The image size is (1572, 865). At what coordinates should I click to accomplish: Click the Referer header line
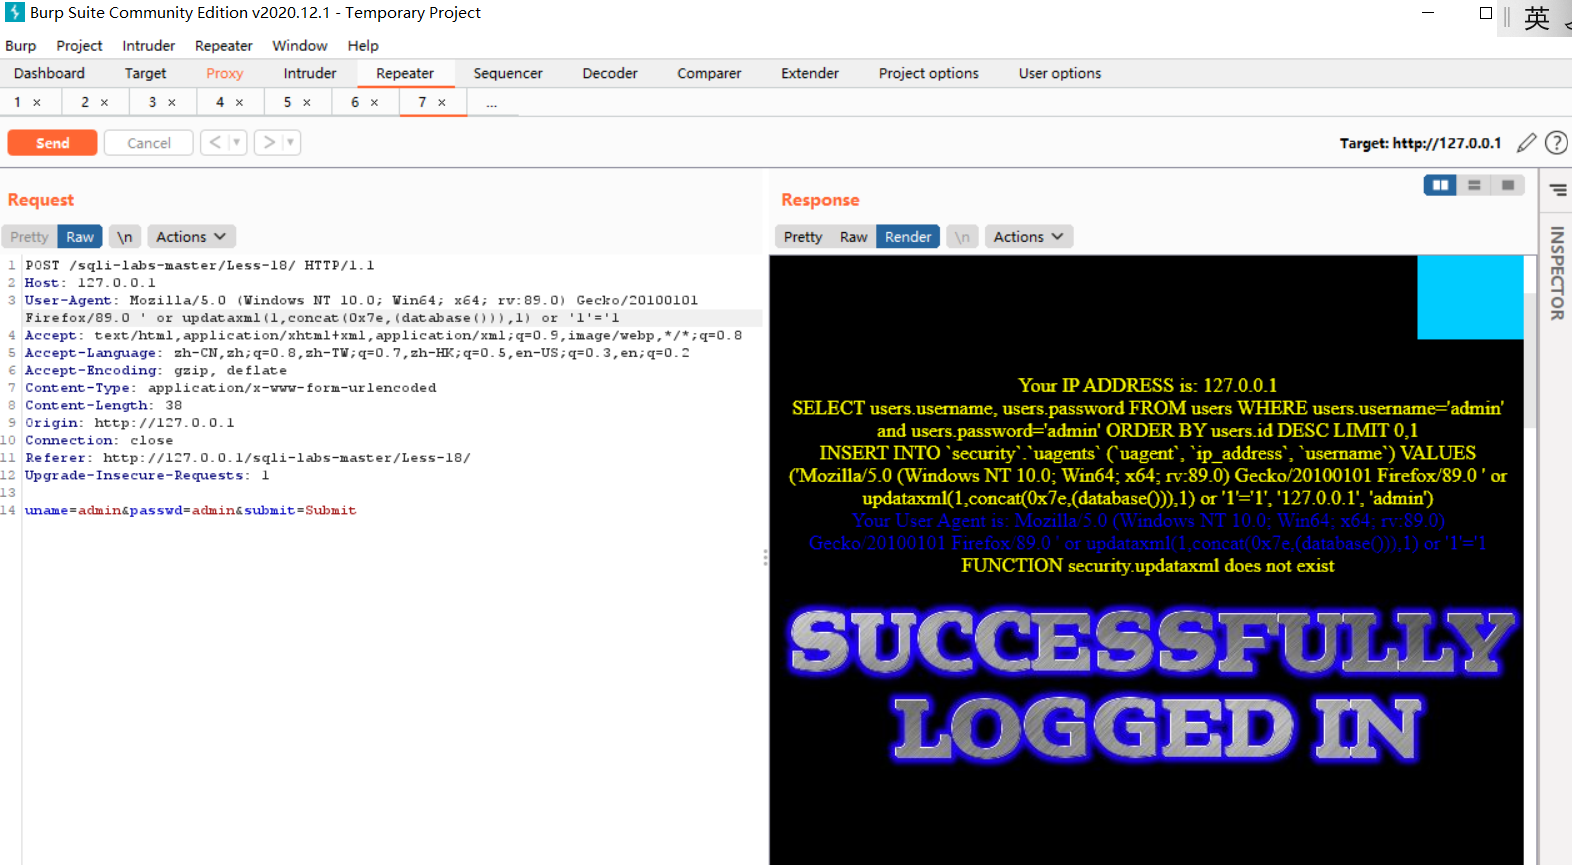(x=248, y=458)
